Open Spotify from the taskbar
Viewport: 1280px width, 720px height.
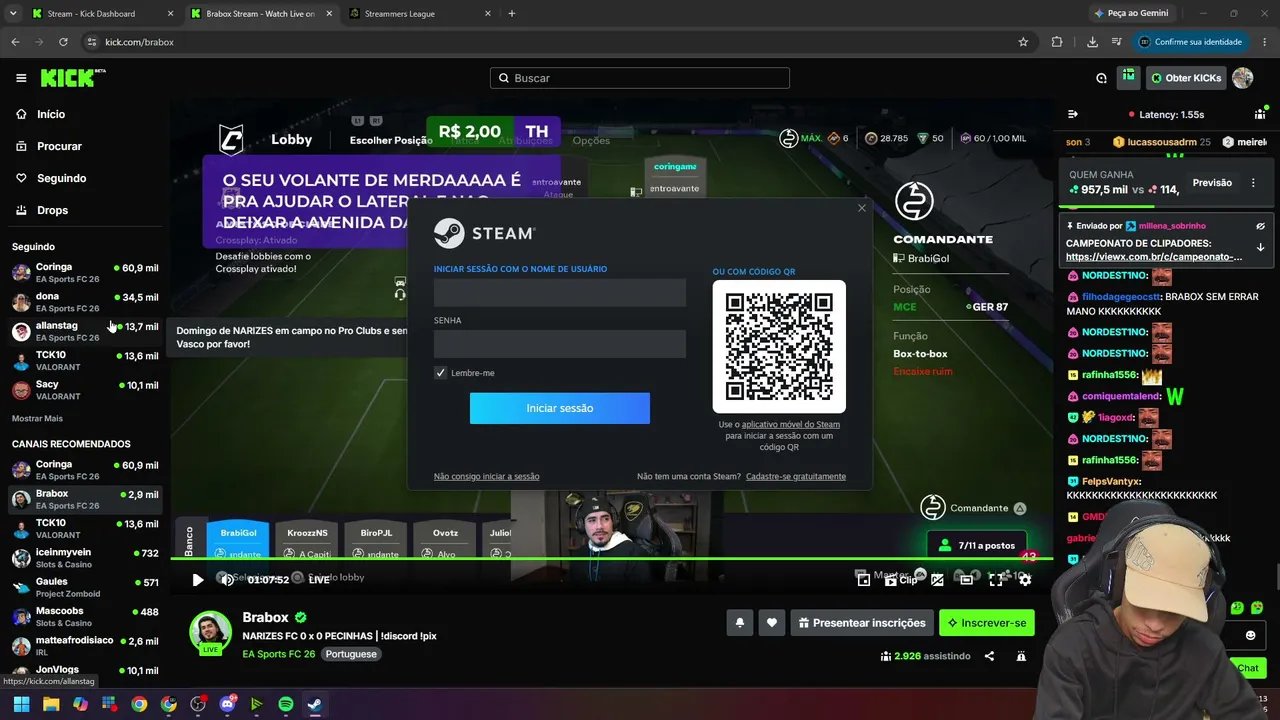click(285, 704)
